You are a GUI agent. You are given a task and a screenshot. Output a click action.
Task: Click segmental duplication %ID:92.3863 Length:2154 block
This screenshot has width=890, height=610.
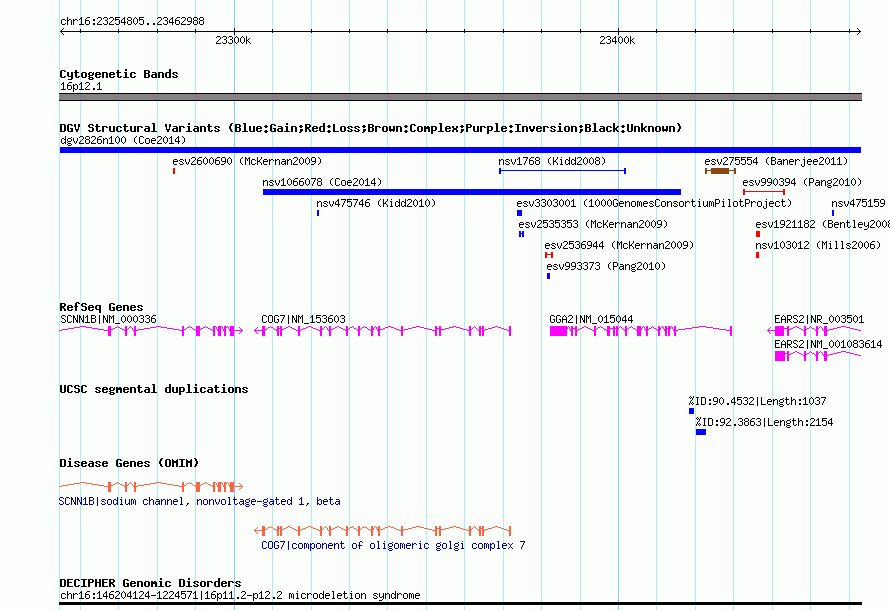[x=701, y=432]
